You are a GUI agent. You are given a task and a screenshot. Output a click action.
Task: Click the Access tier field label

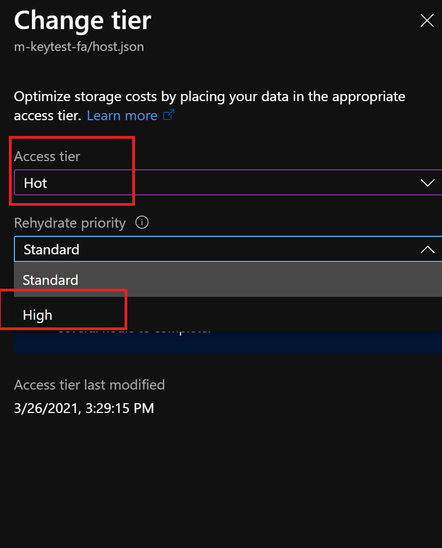coord(47,156)
